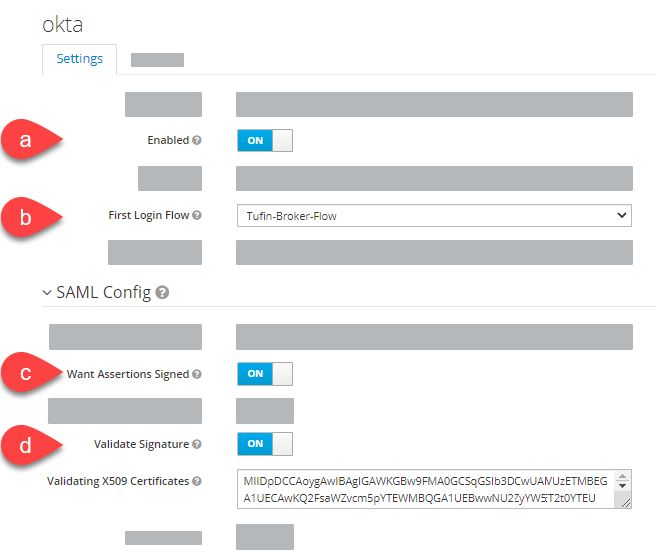Click the help icon beside First Login Flow
Viewport: 656px width, 558px height.
click(x=197, y=215)
